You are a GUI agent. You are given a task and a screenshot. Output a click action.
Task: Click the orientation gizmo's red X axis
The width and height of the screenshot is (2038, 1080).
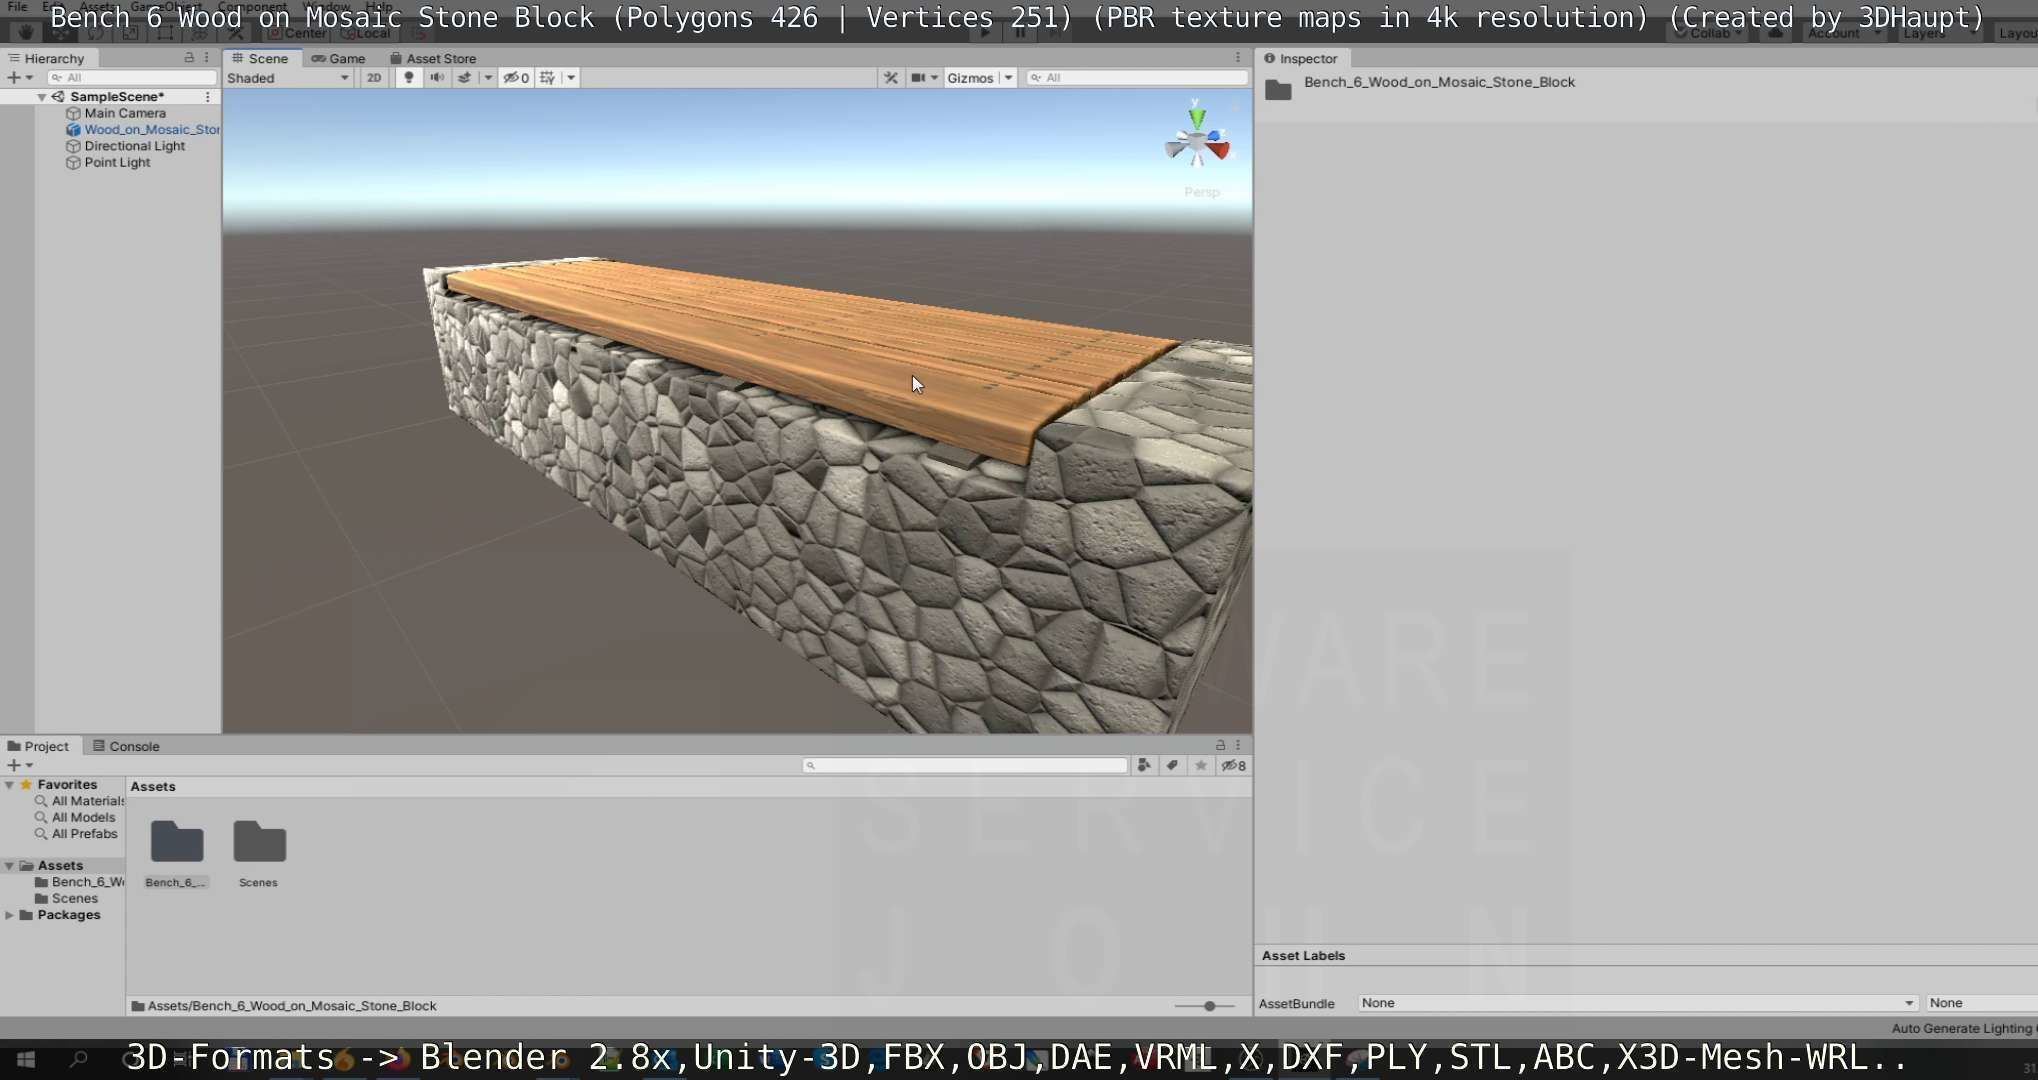(1218, 151)
